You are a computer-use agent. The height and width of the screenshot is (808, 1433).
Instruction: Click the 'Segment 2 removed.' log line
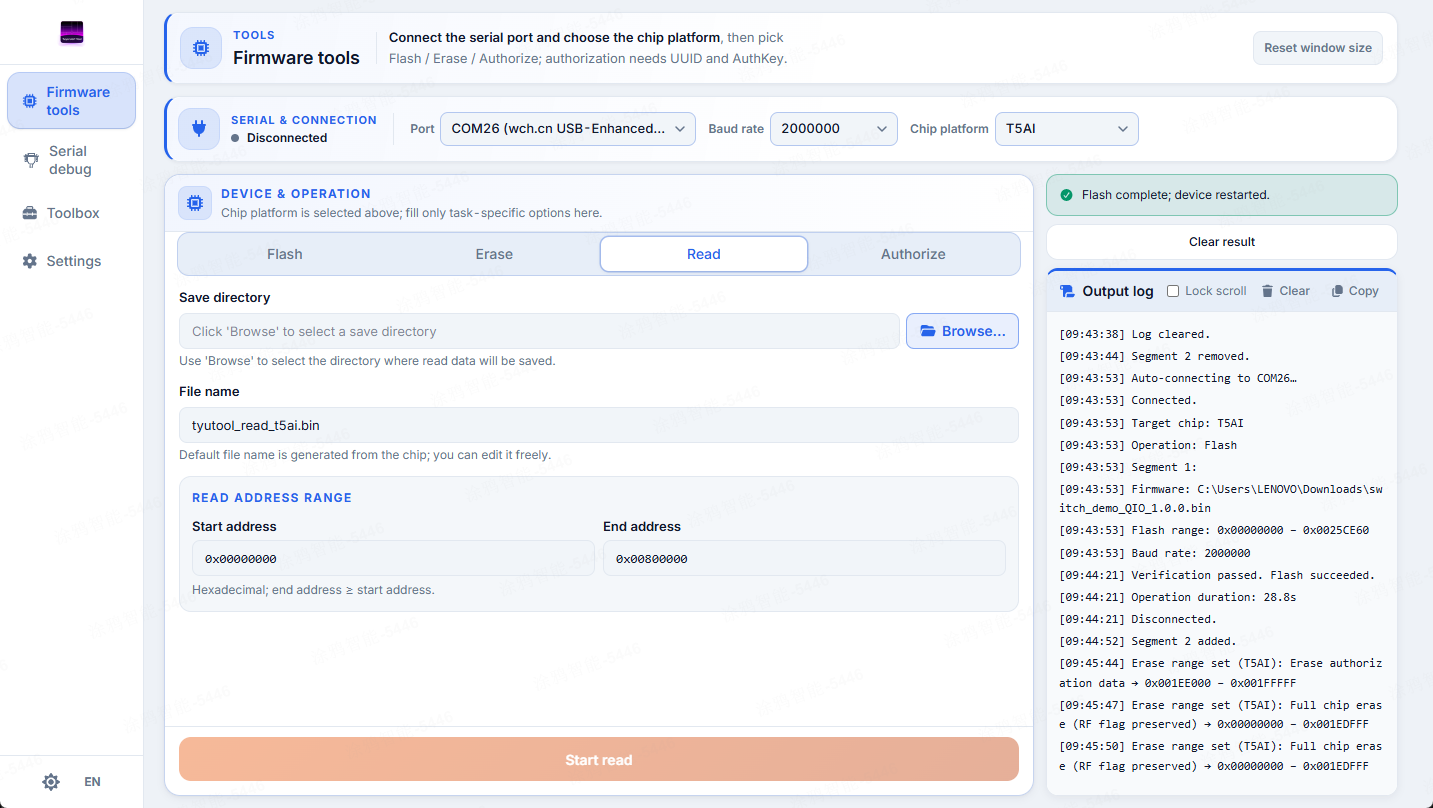pyautogui.click(x=1154, y=356)
